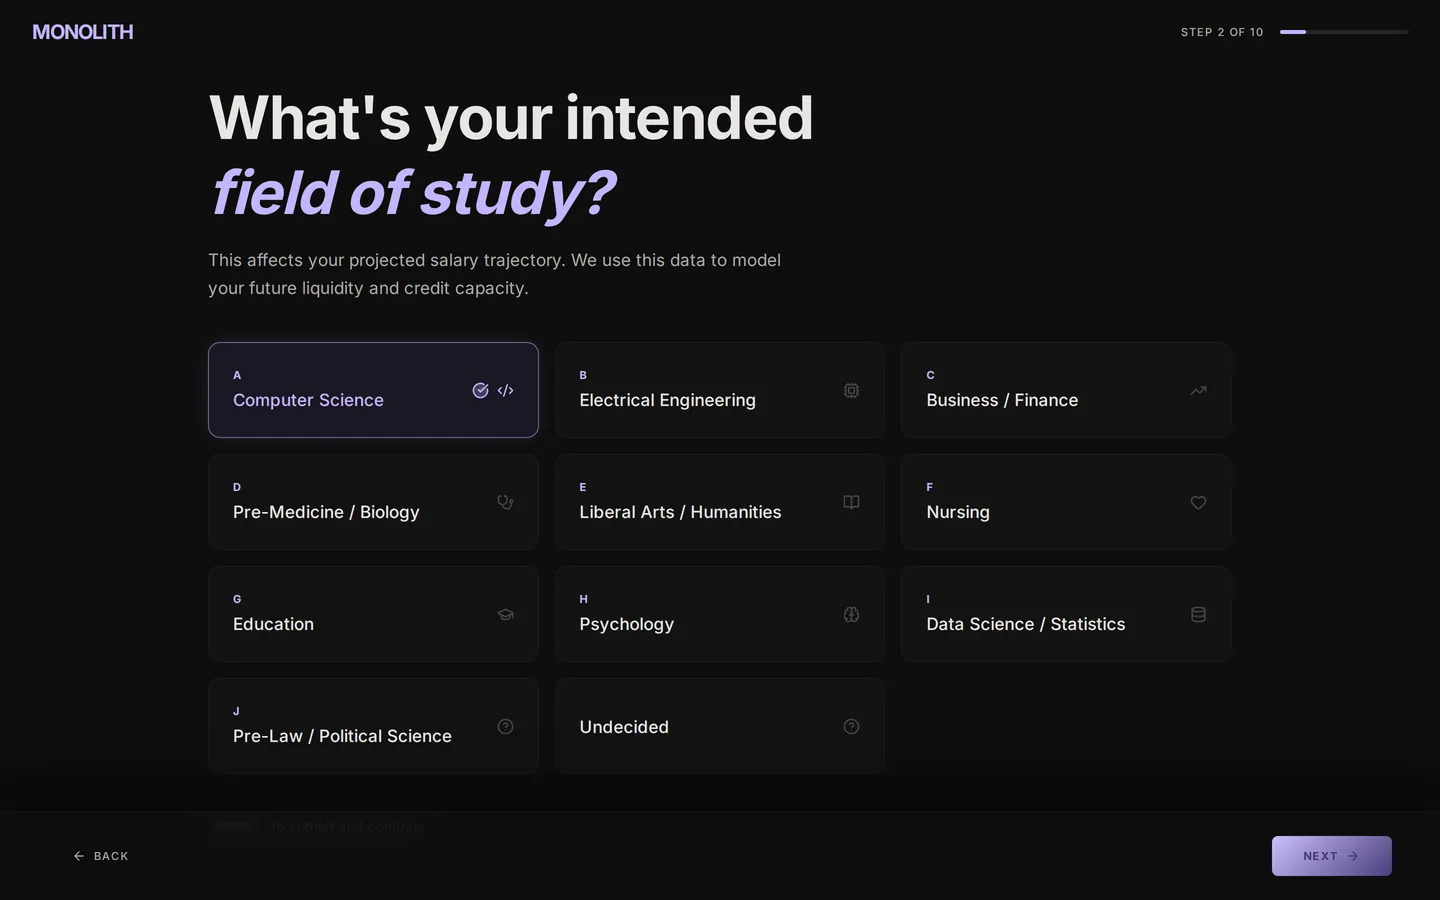Screen dimensions: 1440x900
Task: Click the database icon on Data Science / Statistics
Action: click(x=1198, y=614)
